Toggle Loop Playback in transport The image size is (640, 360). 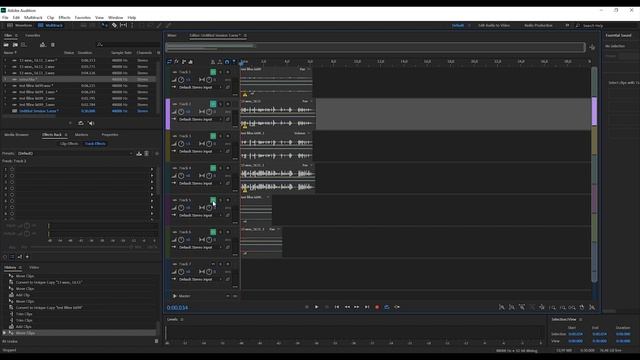tap(387, 307)
